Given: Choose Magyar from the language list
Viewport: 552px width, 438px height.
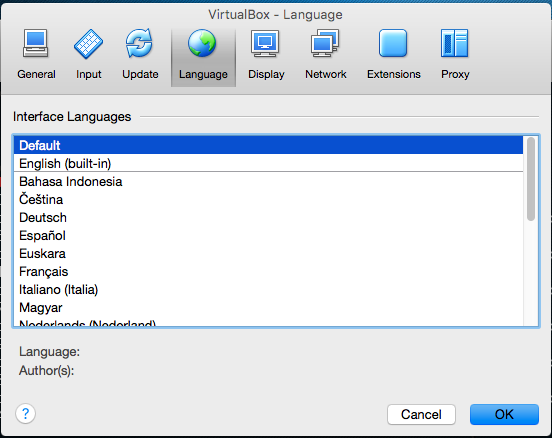Looking at the screenshot, I should click(268, 307).
